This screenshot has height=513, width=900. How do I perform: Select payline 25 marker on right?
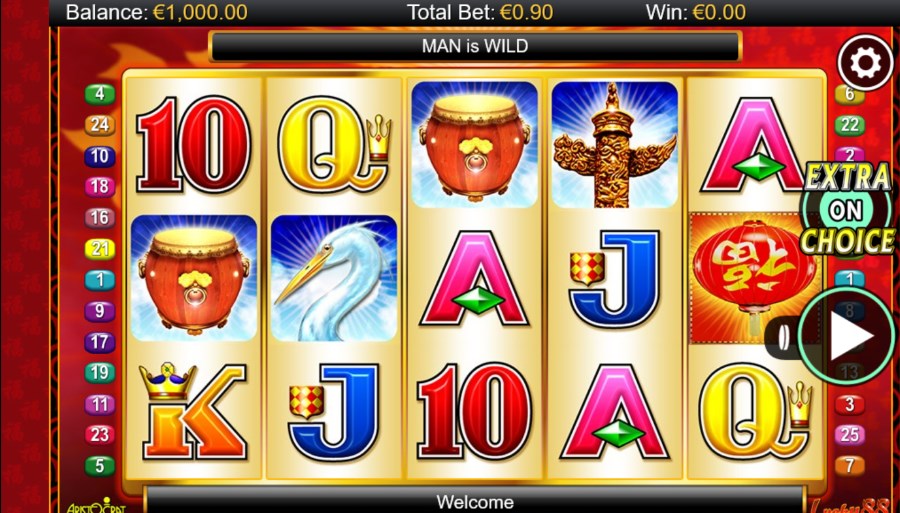[x=849, y=434]
